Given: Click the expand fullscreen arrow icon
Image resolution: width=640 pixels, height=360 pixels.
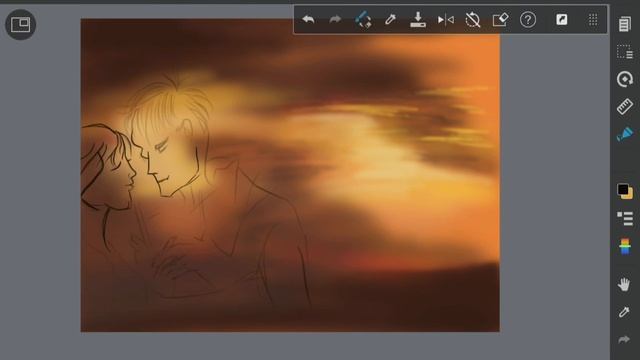Looking at the screenshot, I should [562, 19].
